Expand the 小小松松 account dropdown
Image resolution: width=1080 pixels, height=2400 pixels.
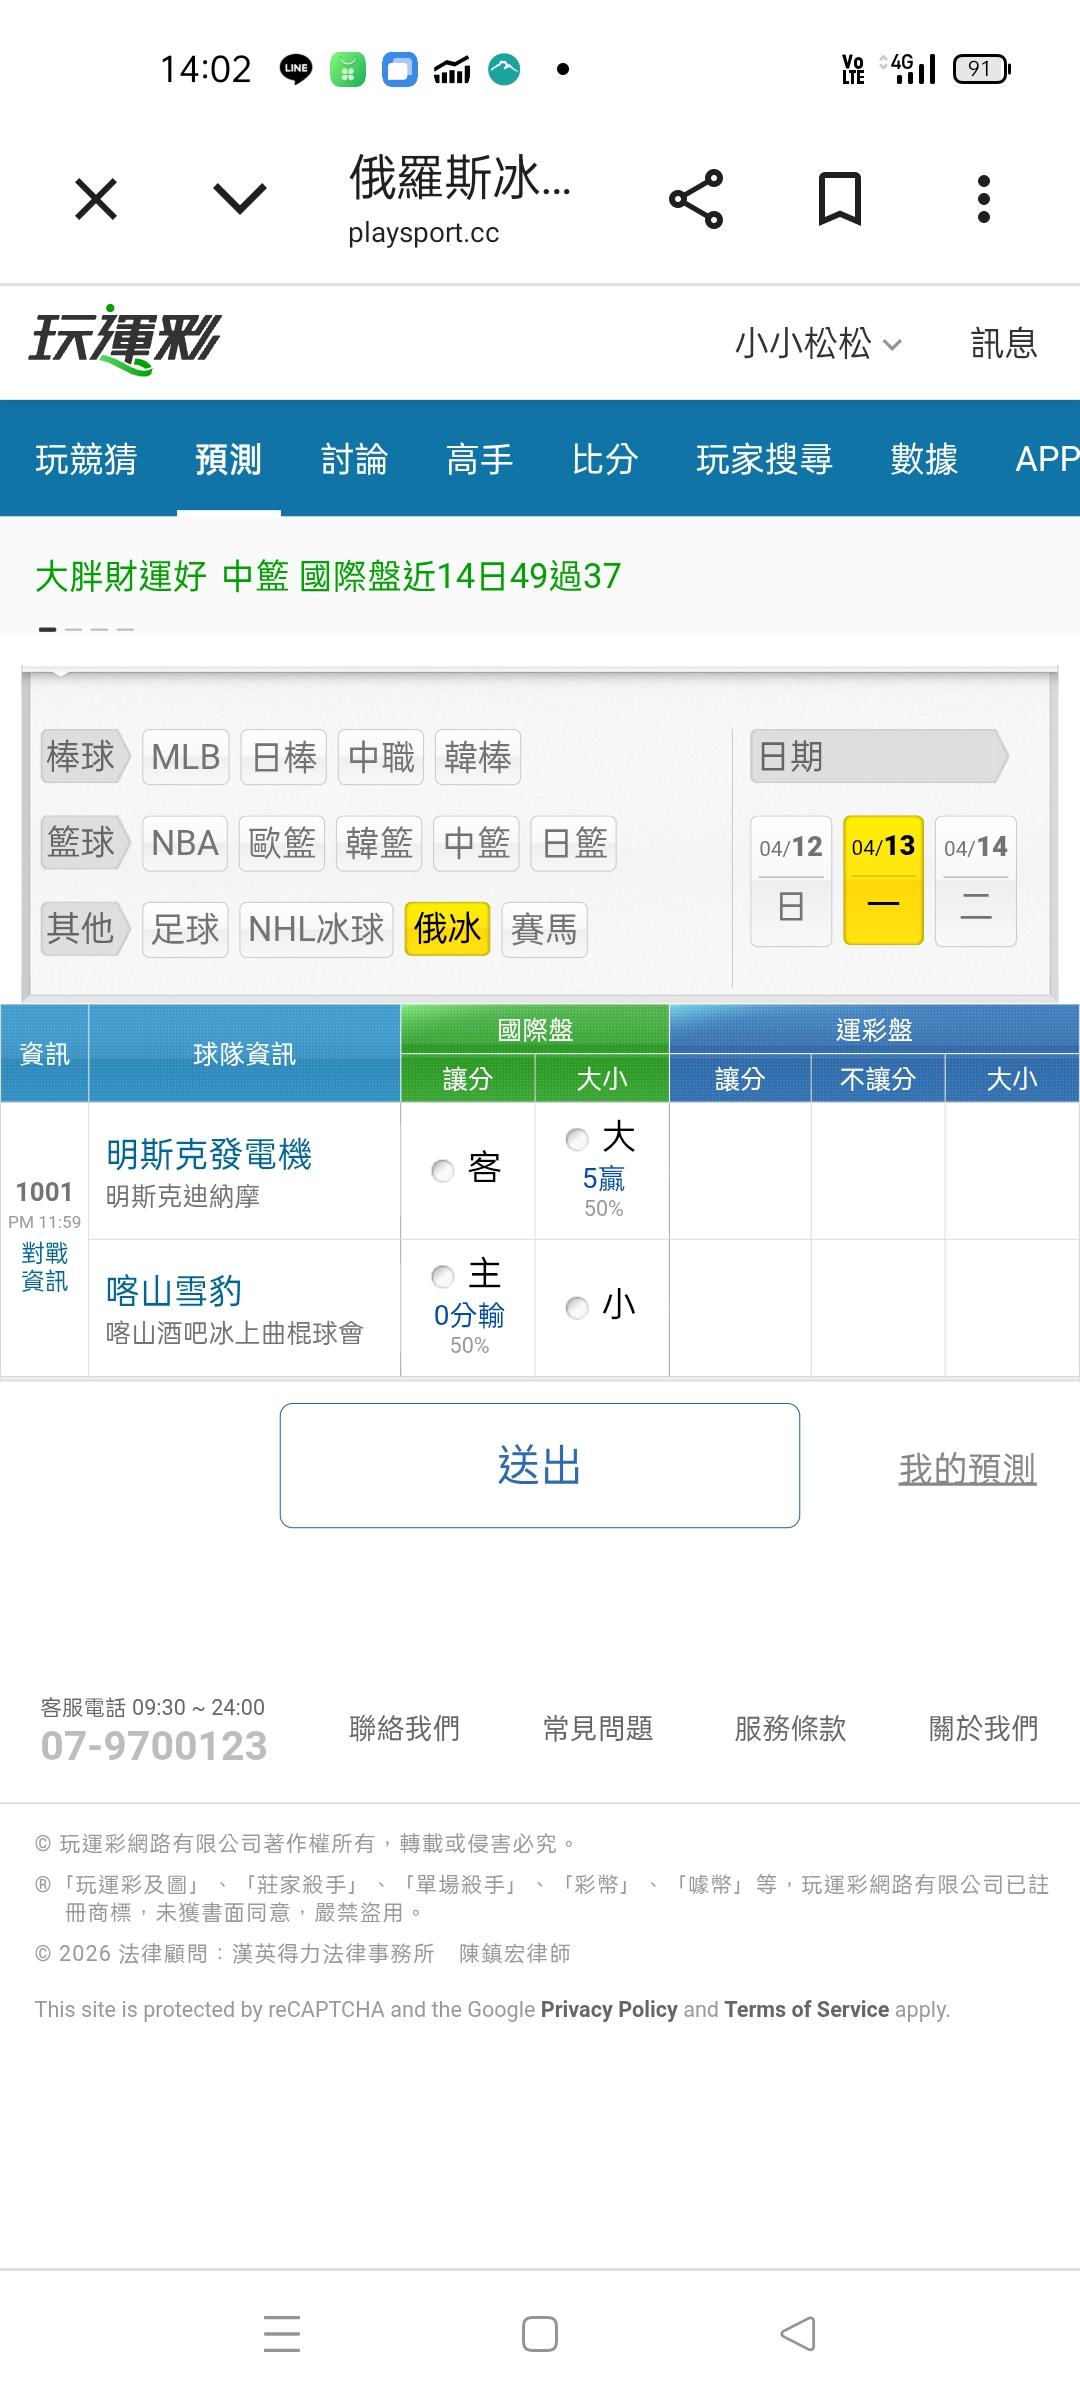(818, 344)
